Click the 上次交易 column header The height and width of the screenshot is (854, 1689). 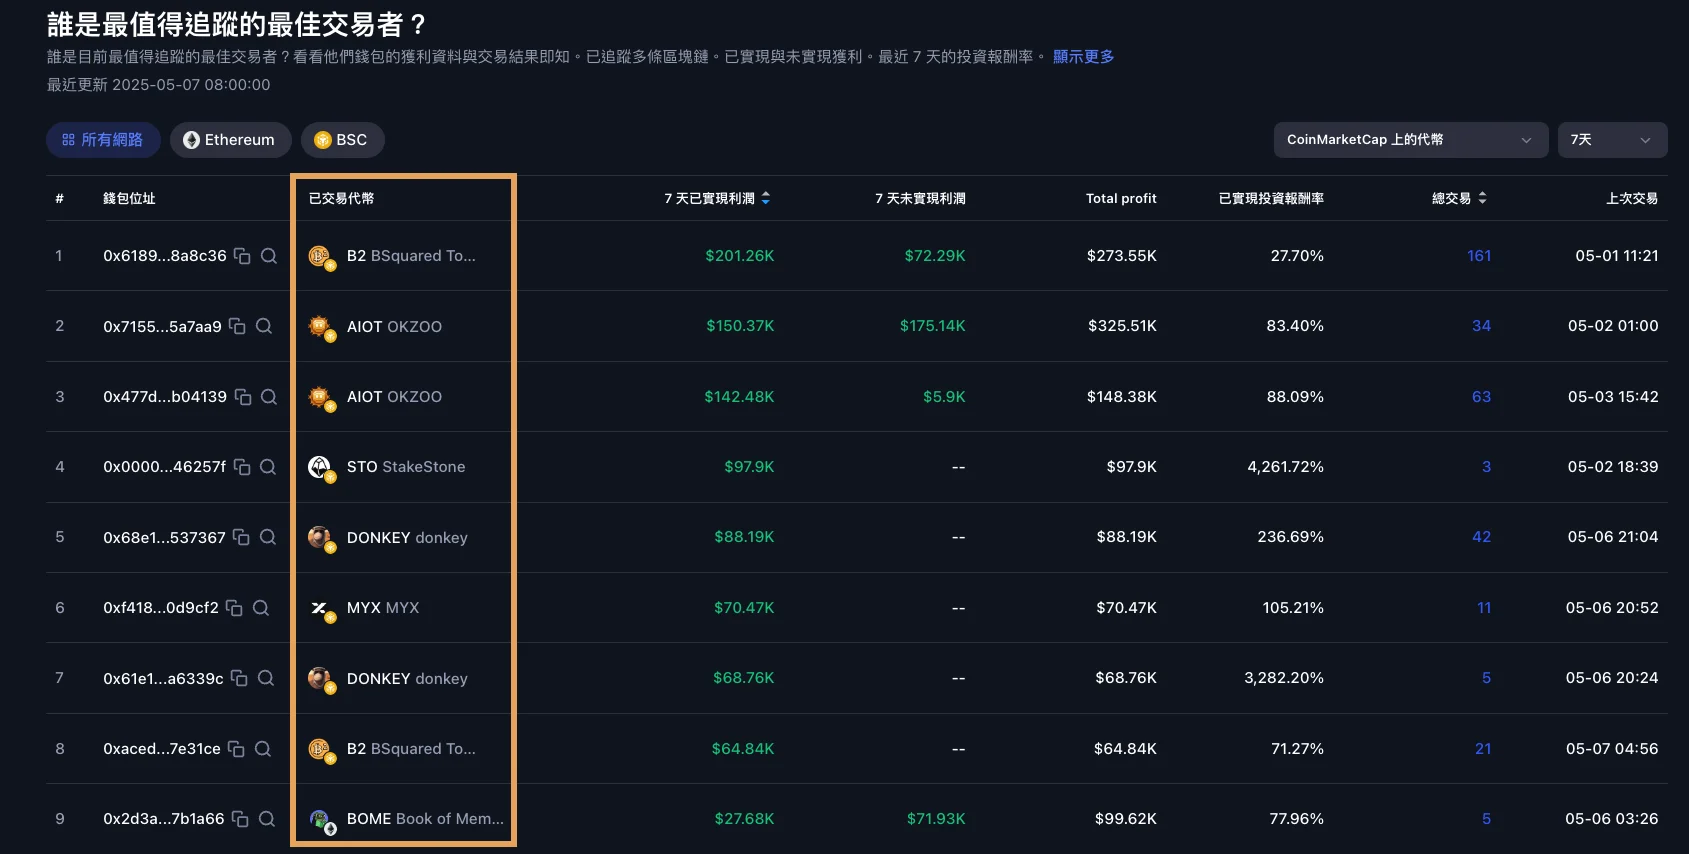1632,199
